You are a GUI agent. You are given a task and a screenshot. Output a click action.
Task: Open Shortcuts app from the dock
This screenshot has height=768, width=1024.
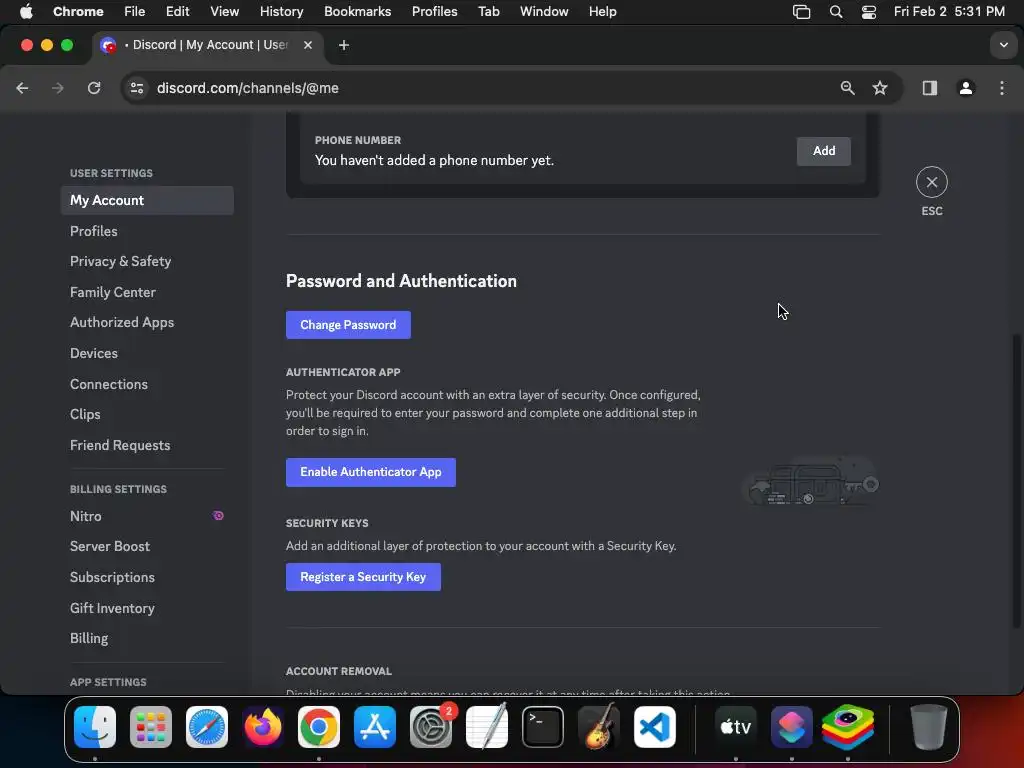tap(792, 727)
